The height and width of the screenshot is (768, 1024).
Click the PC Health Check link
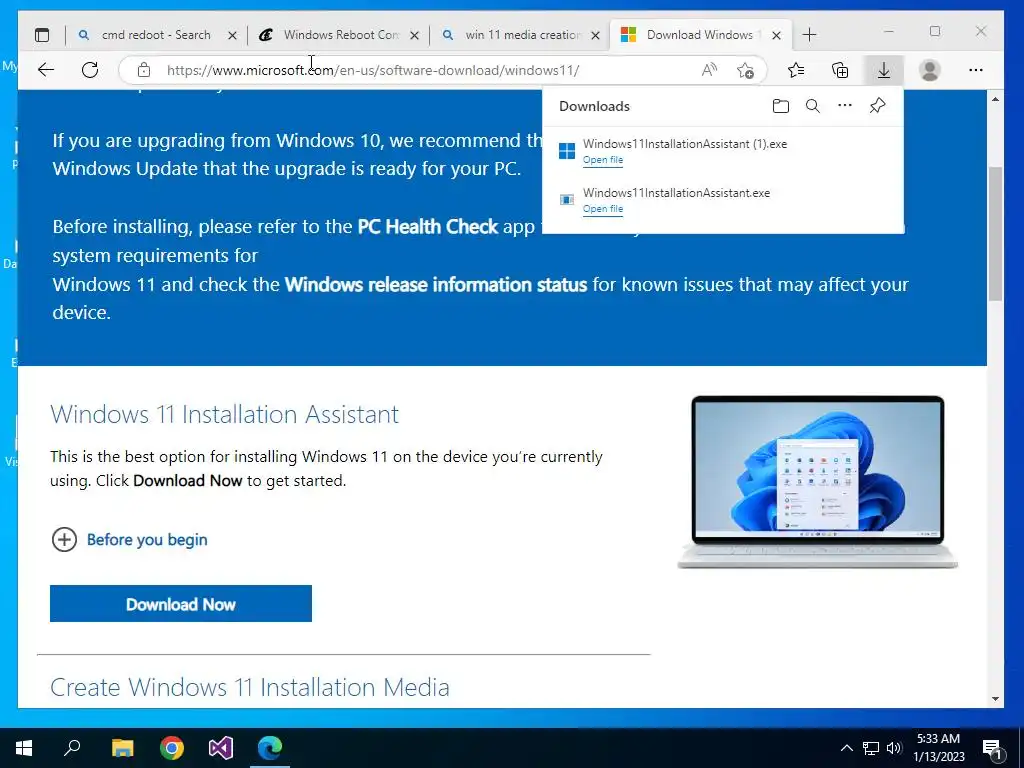tap(428, 227)
